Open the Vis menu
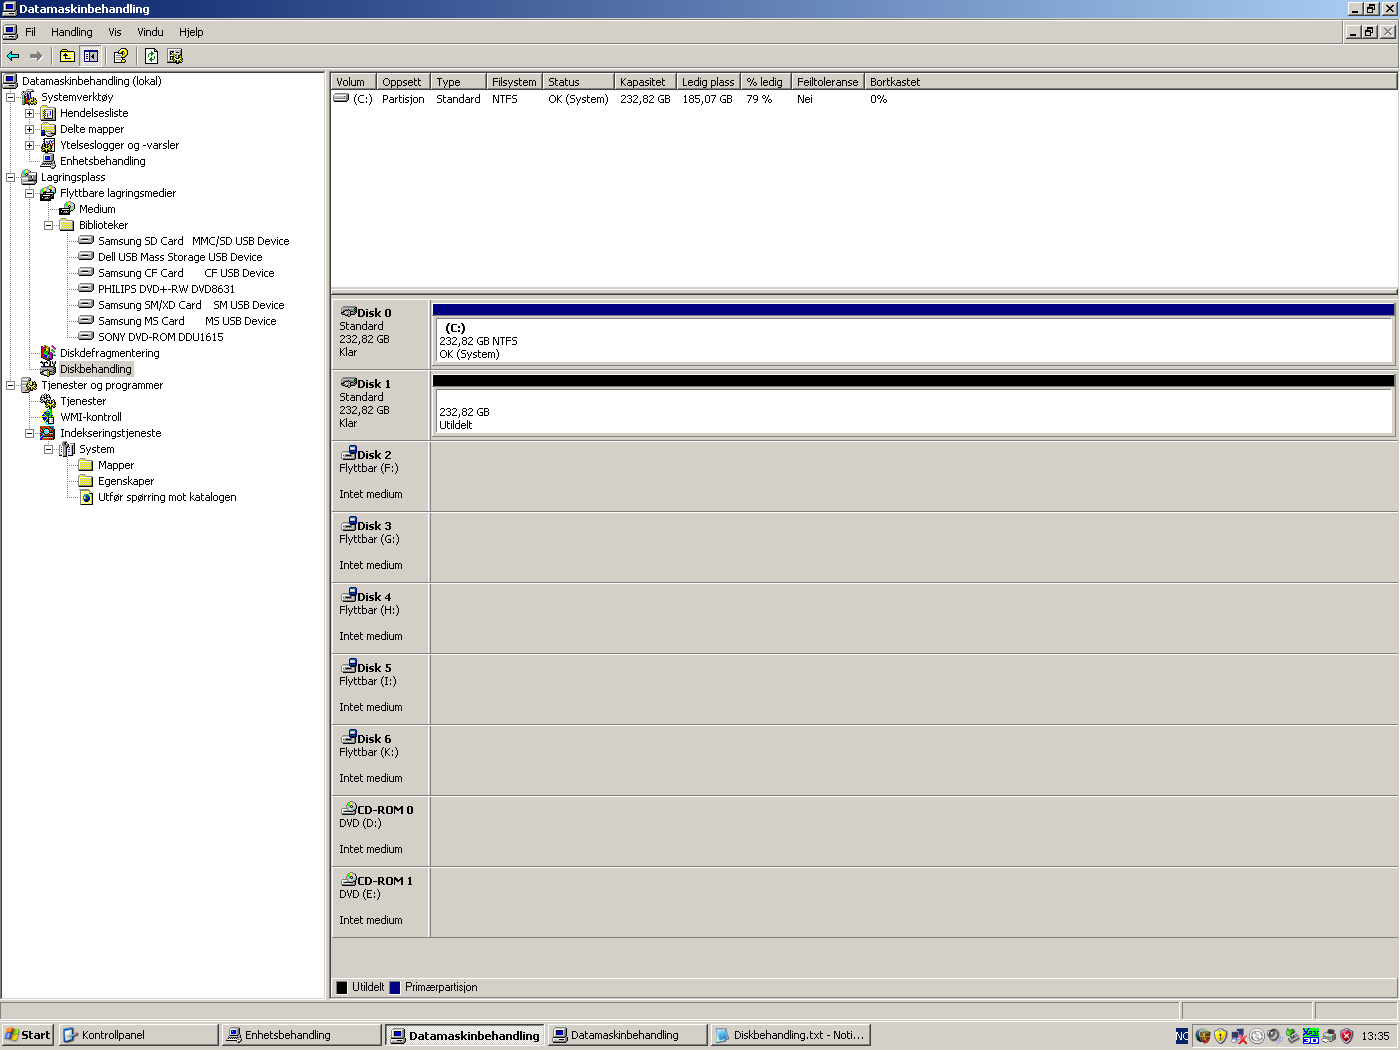Screen dimensions: 1400x1050 click(x=115, y=32)
